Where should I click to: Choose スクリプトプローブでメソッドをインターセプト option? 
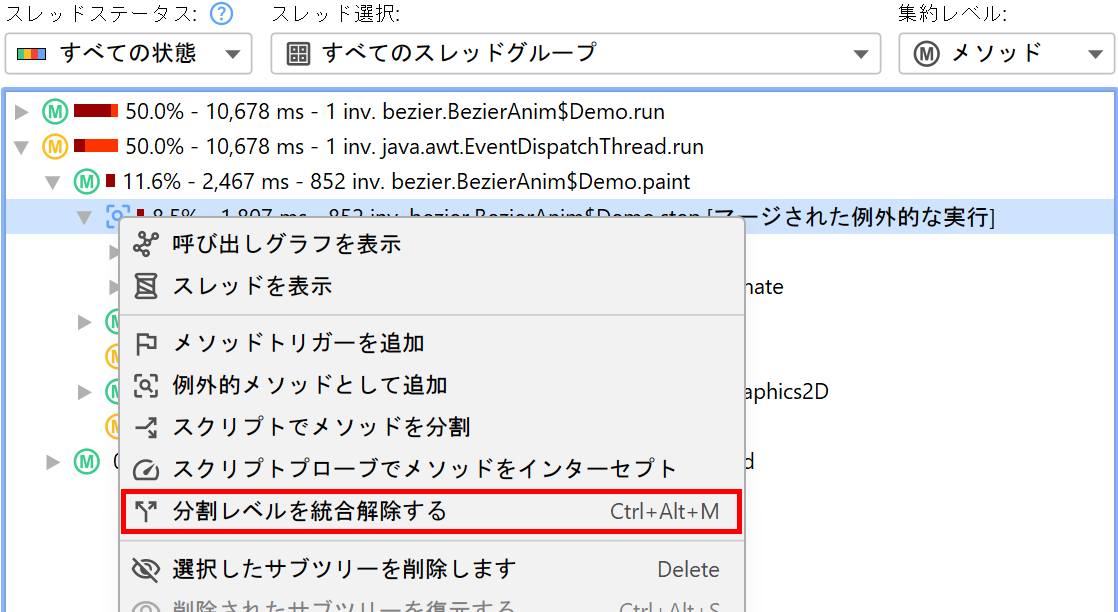coord(425,469)
